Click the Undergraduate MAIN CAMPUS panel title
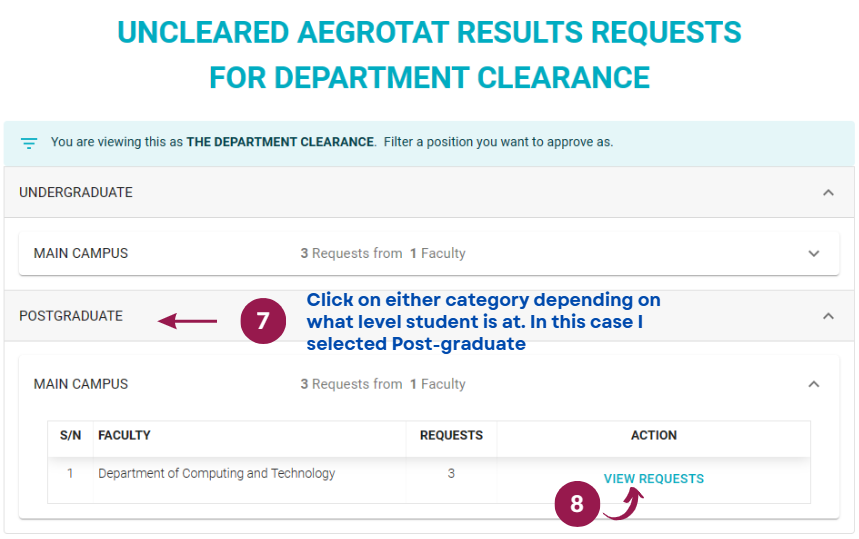The image size is (859, 539). coord(81,254)
